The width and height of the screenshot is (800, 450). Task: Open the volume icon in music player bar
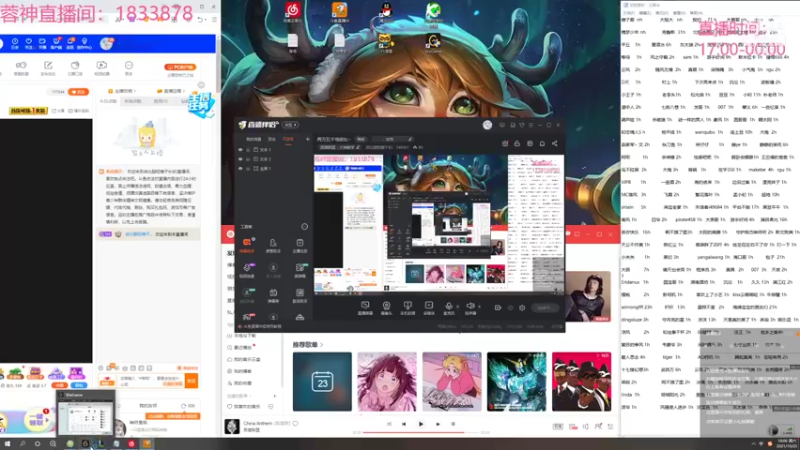pos(586,427)
